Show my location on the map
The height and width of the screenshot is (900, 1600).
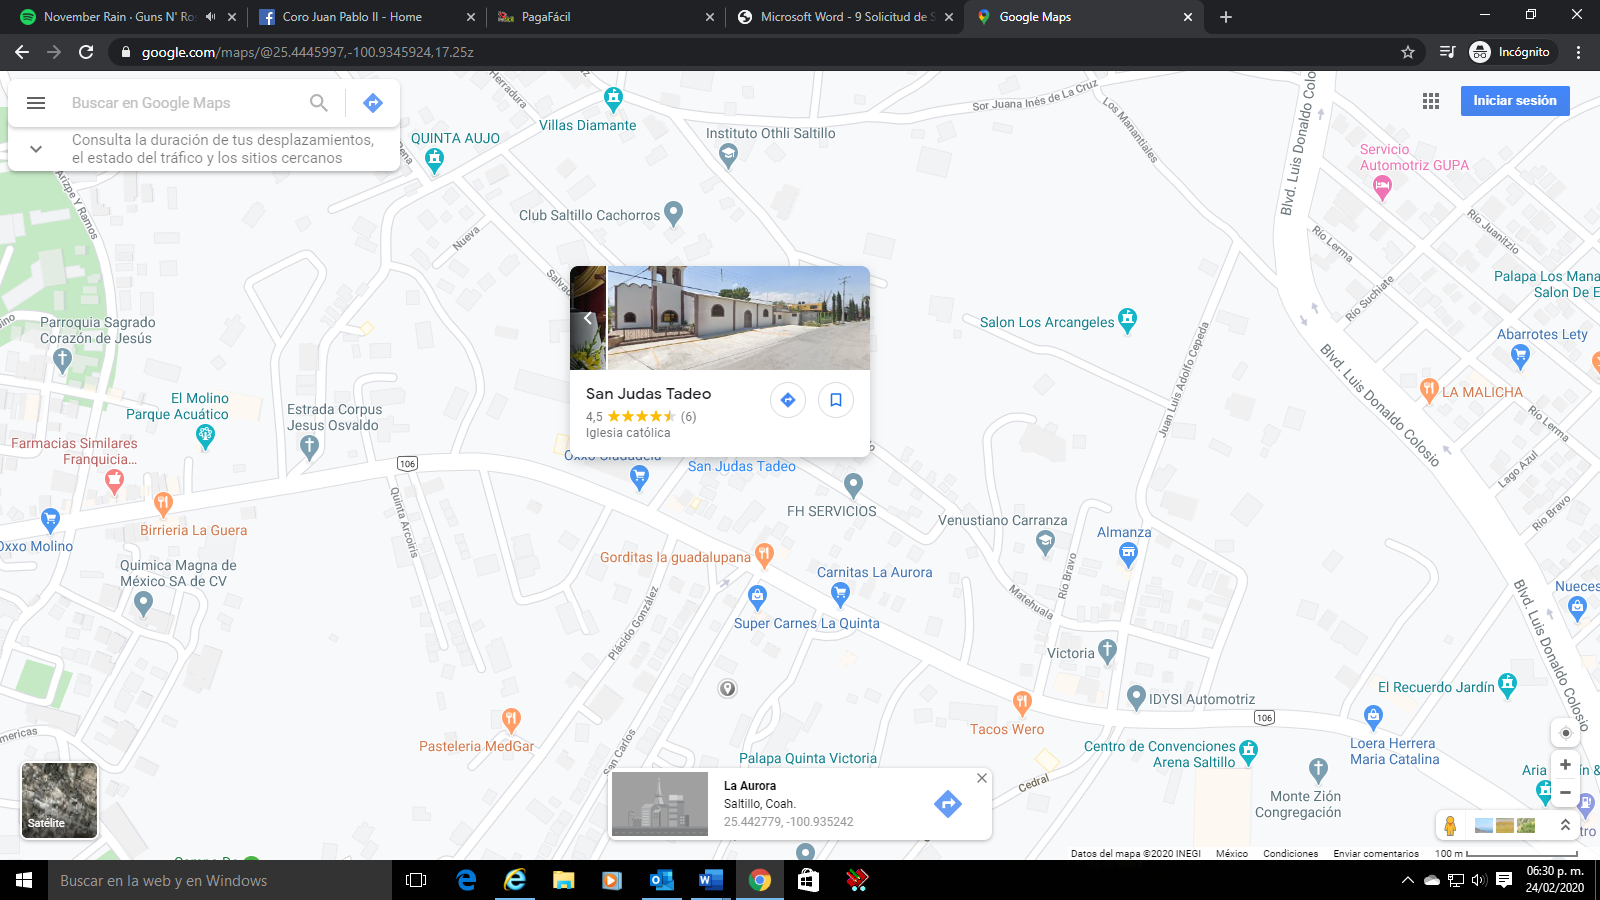pyautogui.click(x=1566, y=733)
